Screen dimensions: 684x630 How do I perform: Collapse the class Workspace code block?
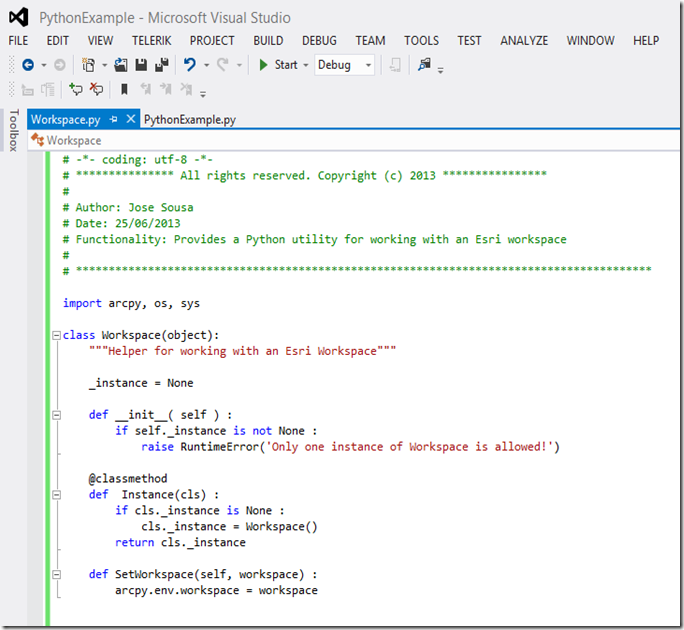point(56,335)
